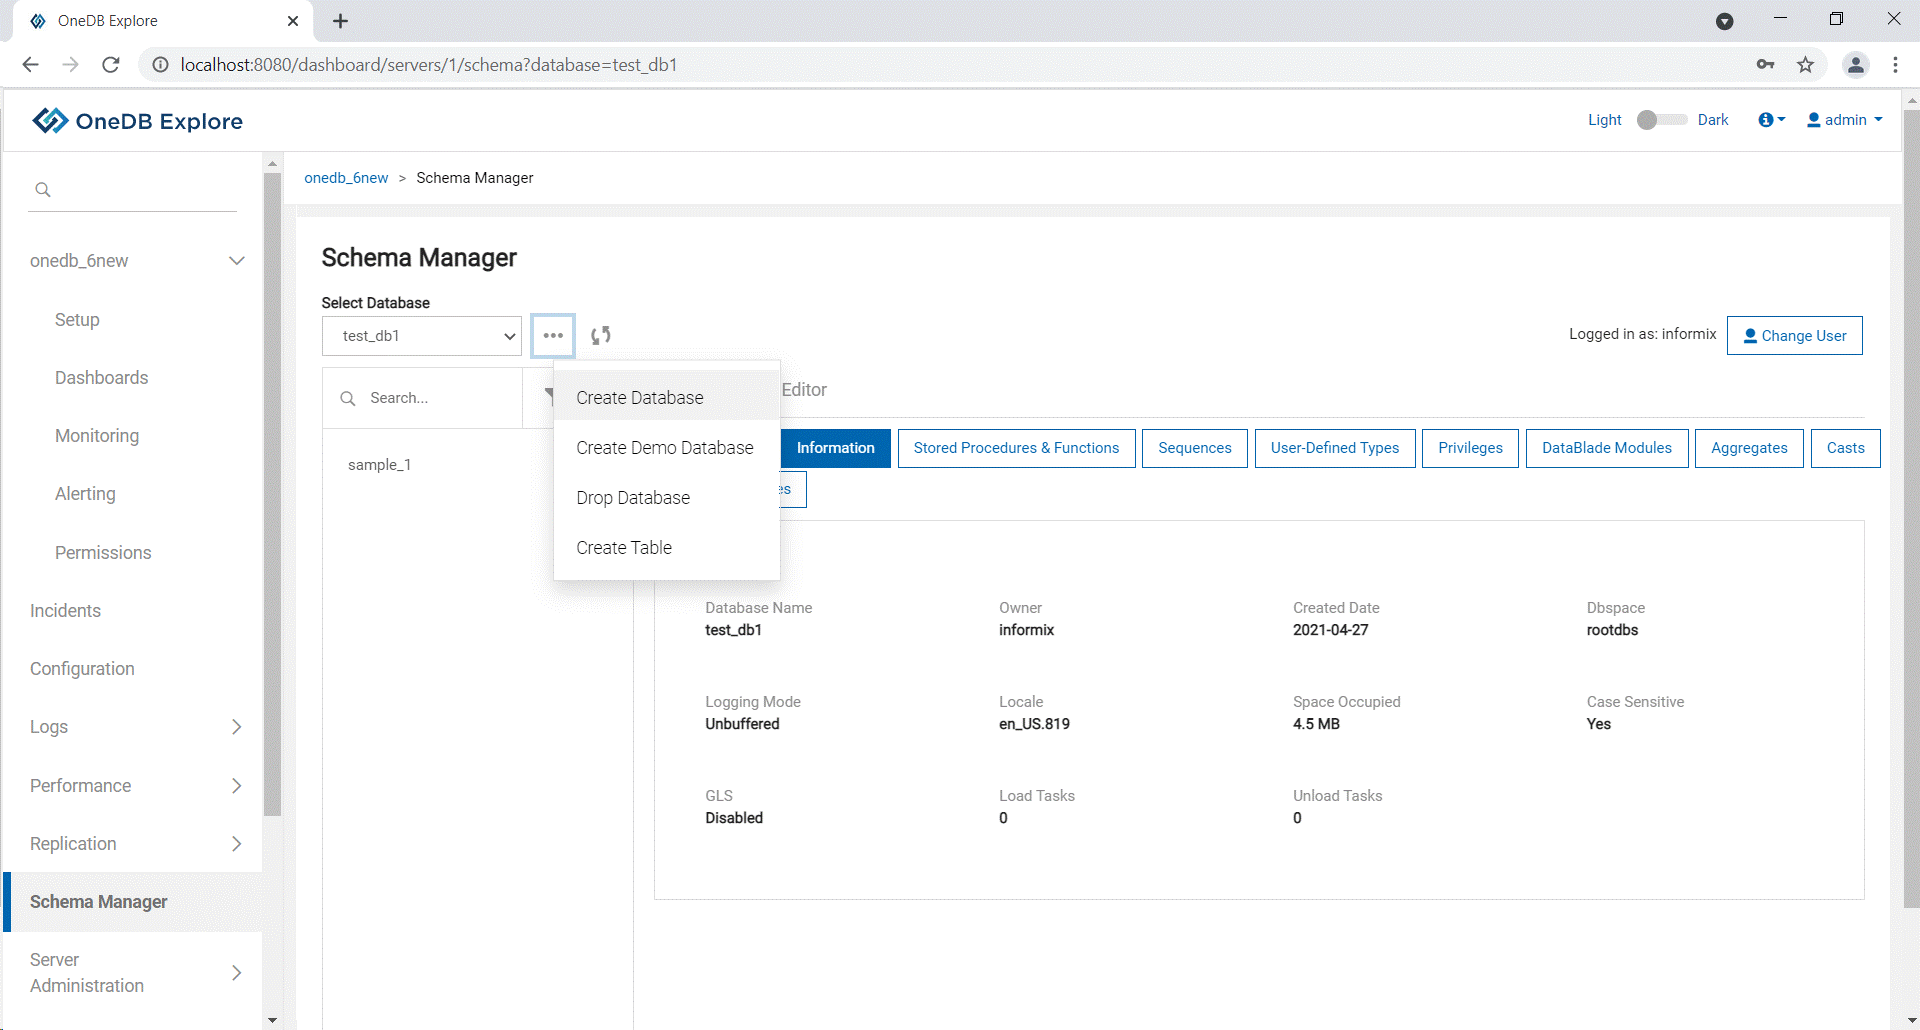Click the OneDB Explore logo
Image resolution: width=1920 pixels, height=1030 pixels.
(x=138, y=121)
